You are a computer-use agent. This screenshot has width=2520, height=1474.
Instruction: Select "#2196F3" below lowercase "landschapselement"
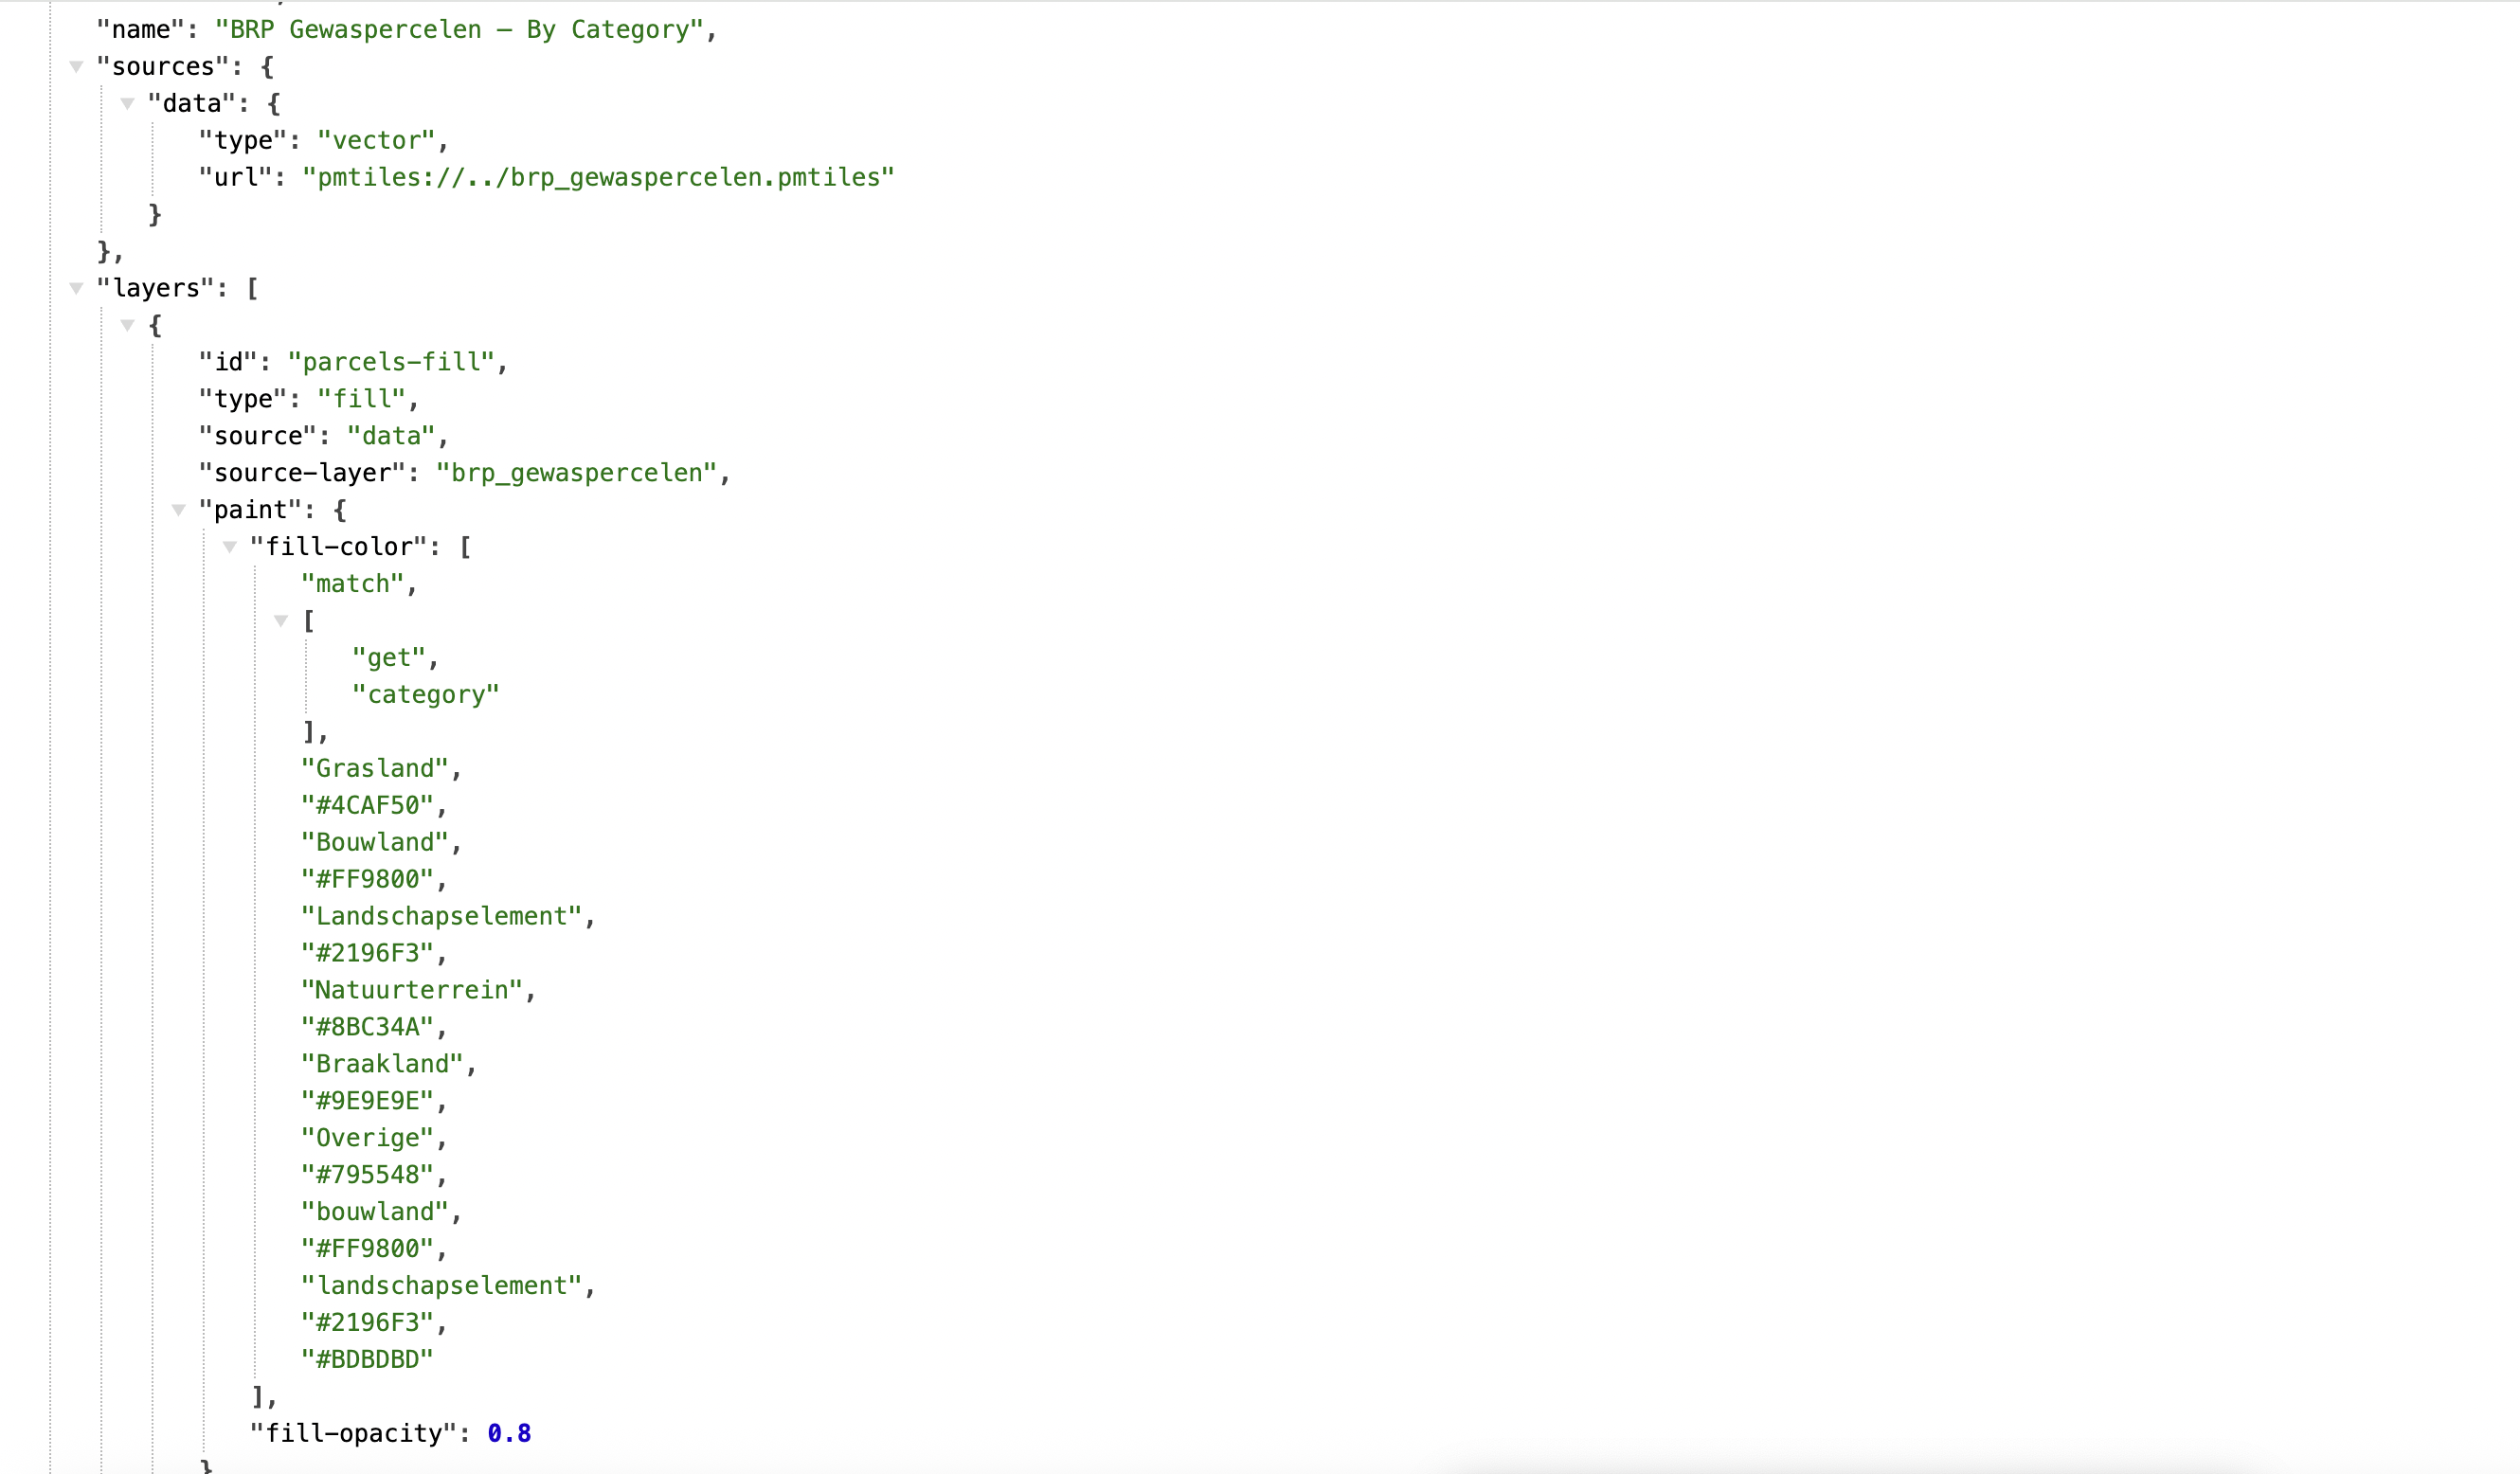pos(367,1324)
